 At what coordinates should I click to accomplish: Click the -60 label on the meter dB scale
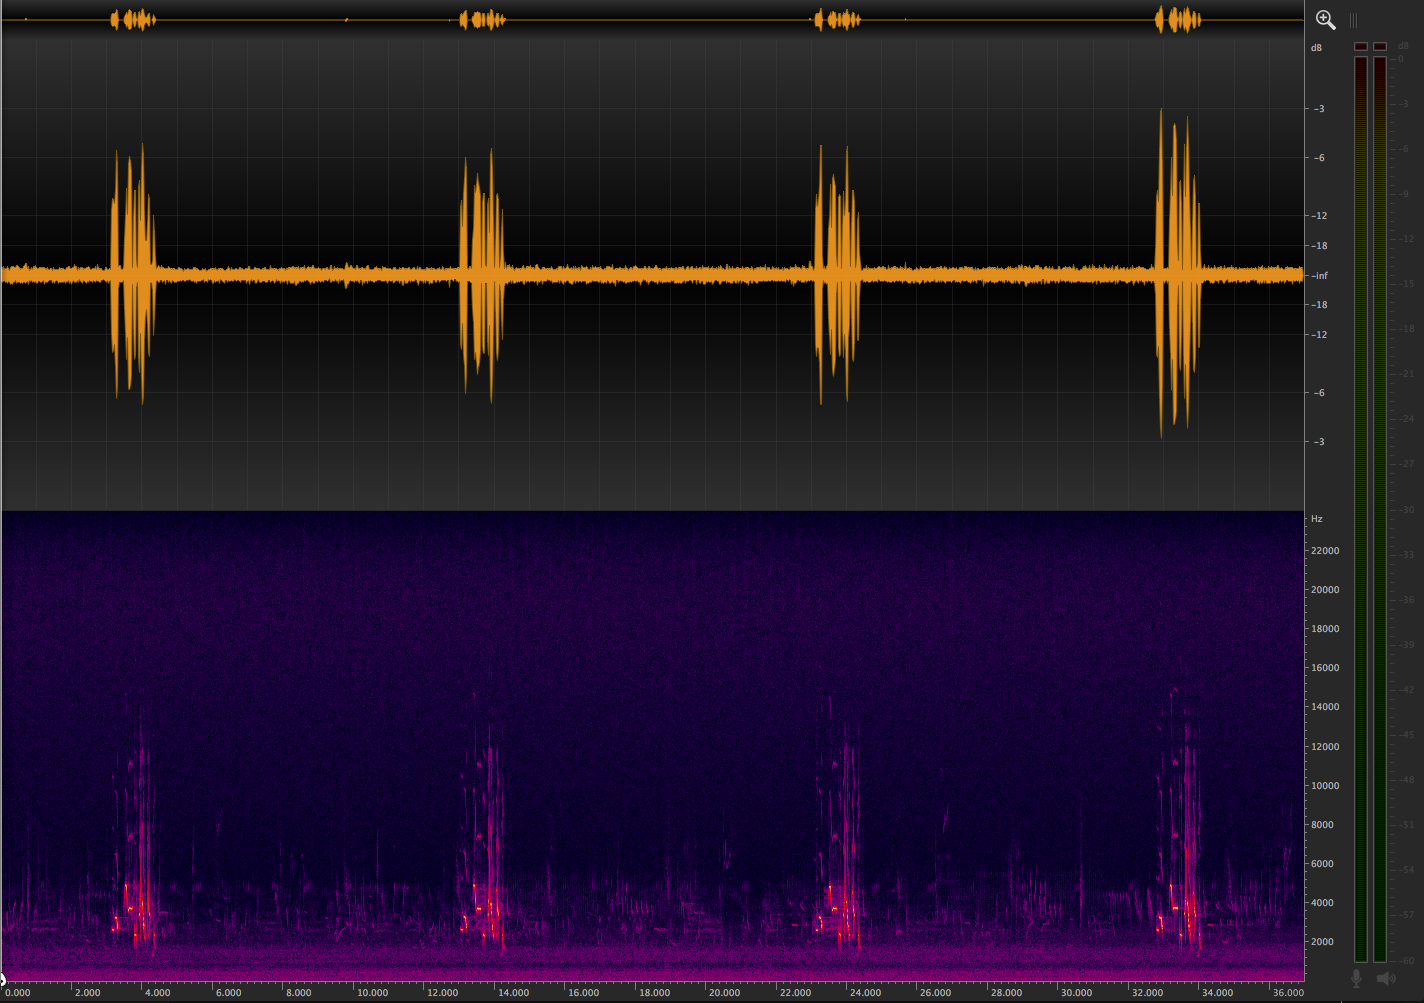click(x=1404, y=960)
